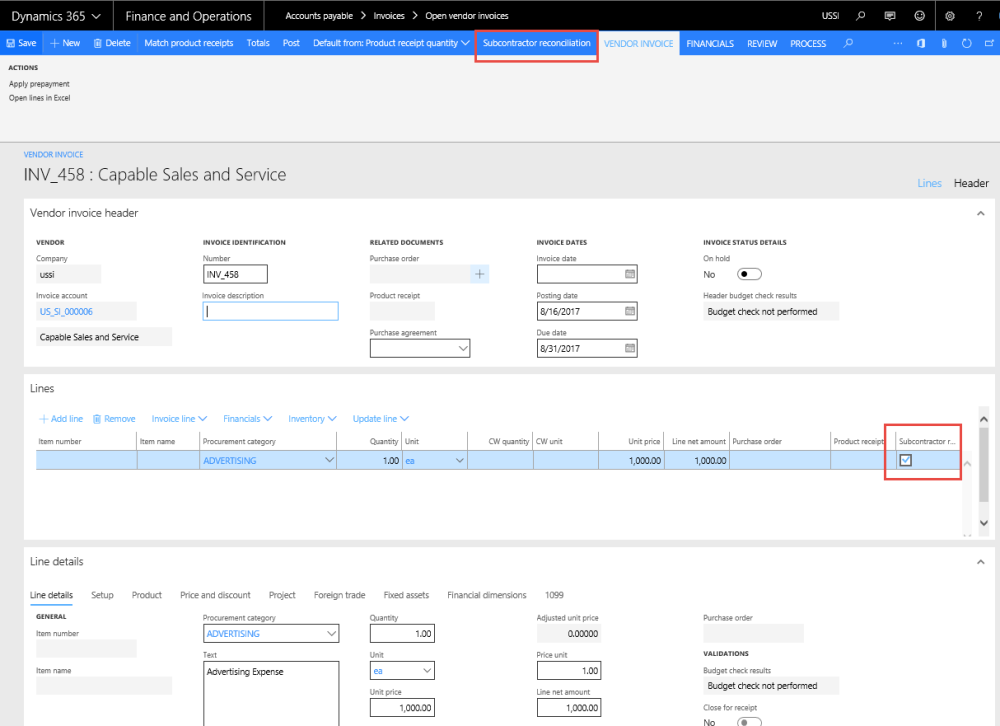Expand the Financials menu in Lines
1000x726 pixels.
(247, 419)
